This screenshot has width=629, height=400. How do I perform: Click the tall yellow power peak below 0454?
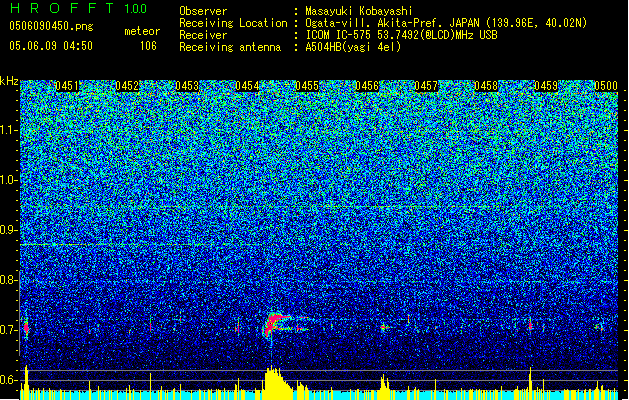[277, 381]
